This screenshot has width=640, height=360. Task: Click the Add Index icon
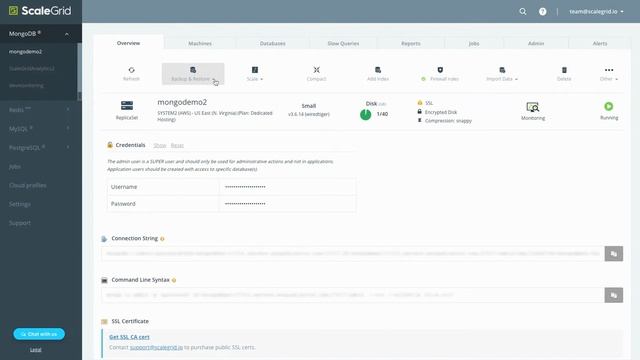click(x=378, y=70)
